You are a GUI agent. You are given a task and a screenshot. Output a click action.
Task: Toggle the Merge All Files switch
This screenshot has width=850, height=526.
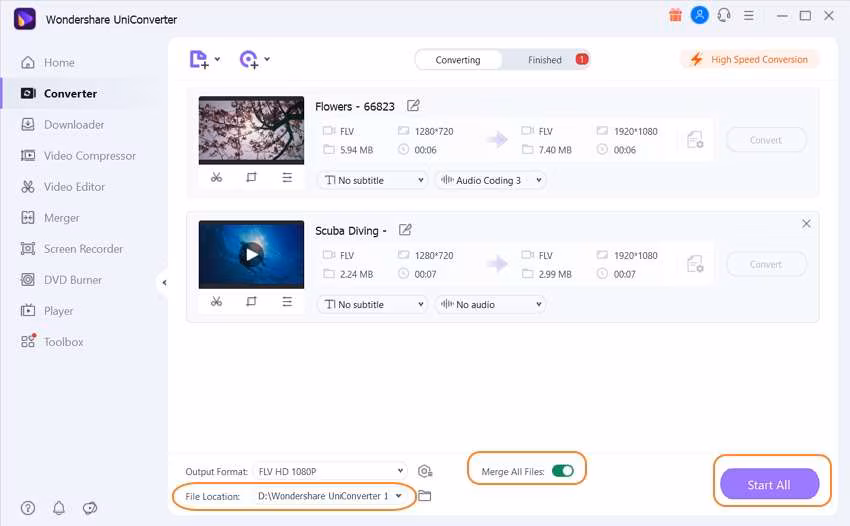coord(562,471)
